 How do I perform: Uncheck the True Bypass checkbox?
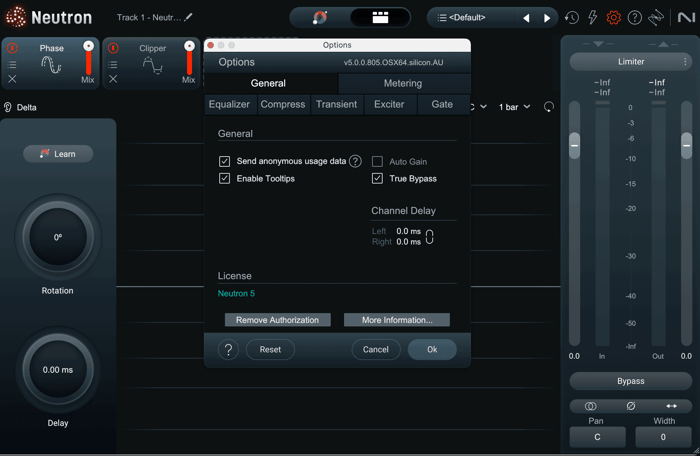pyautogui.click(x=377, y=179)
